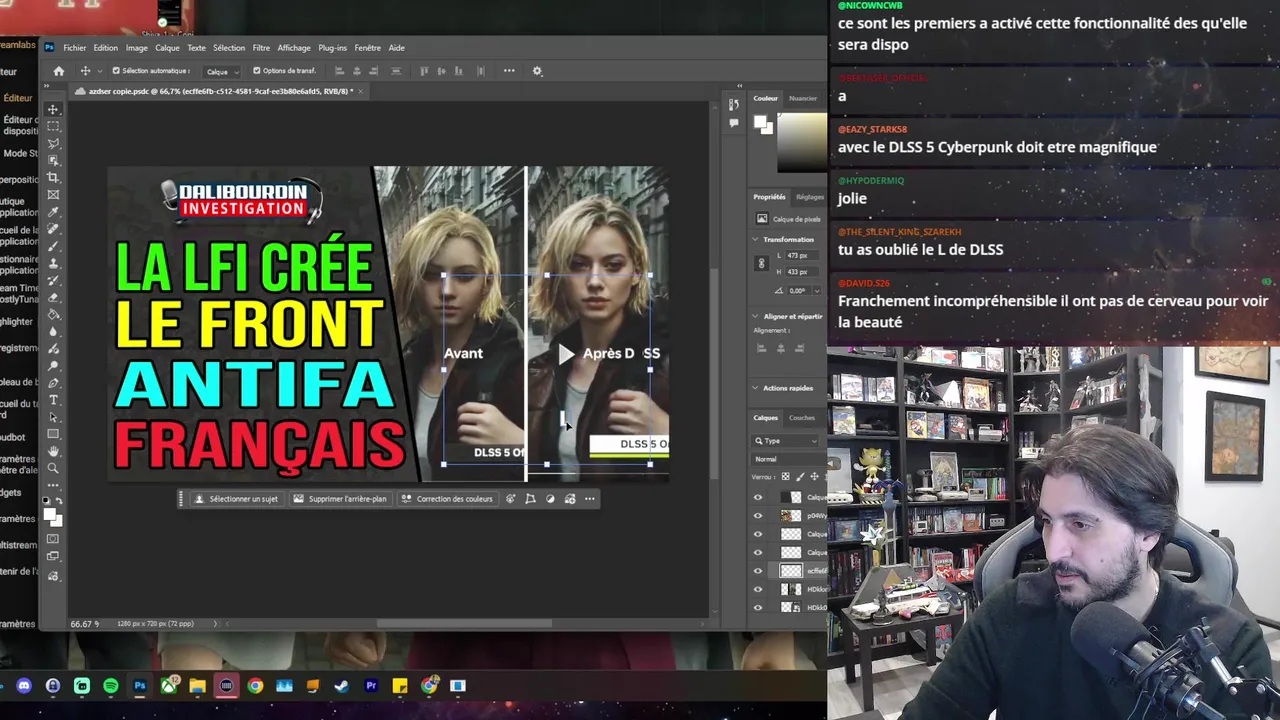Select the Eraser tool
Viewport: 1280px width, 720px height.
(x=53, y=297)
